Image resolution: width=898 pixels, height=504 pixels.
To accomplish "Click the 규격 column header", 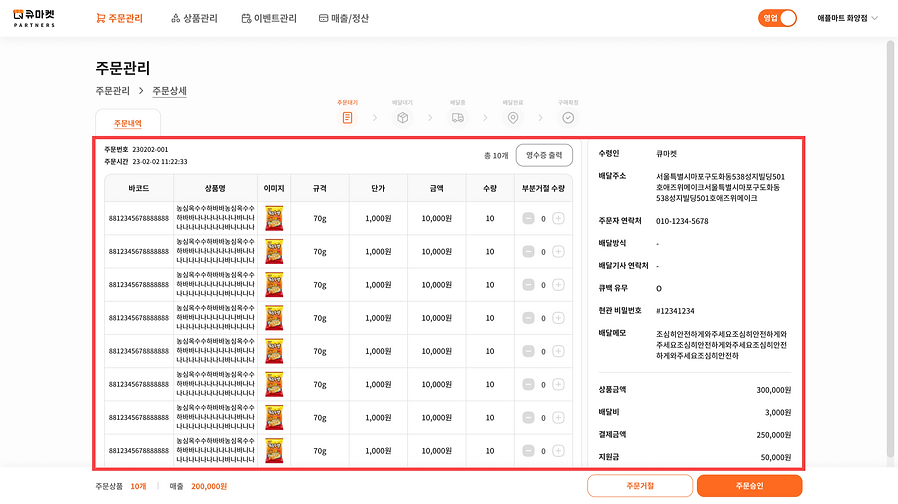I will click(x=320, y=188).
